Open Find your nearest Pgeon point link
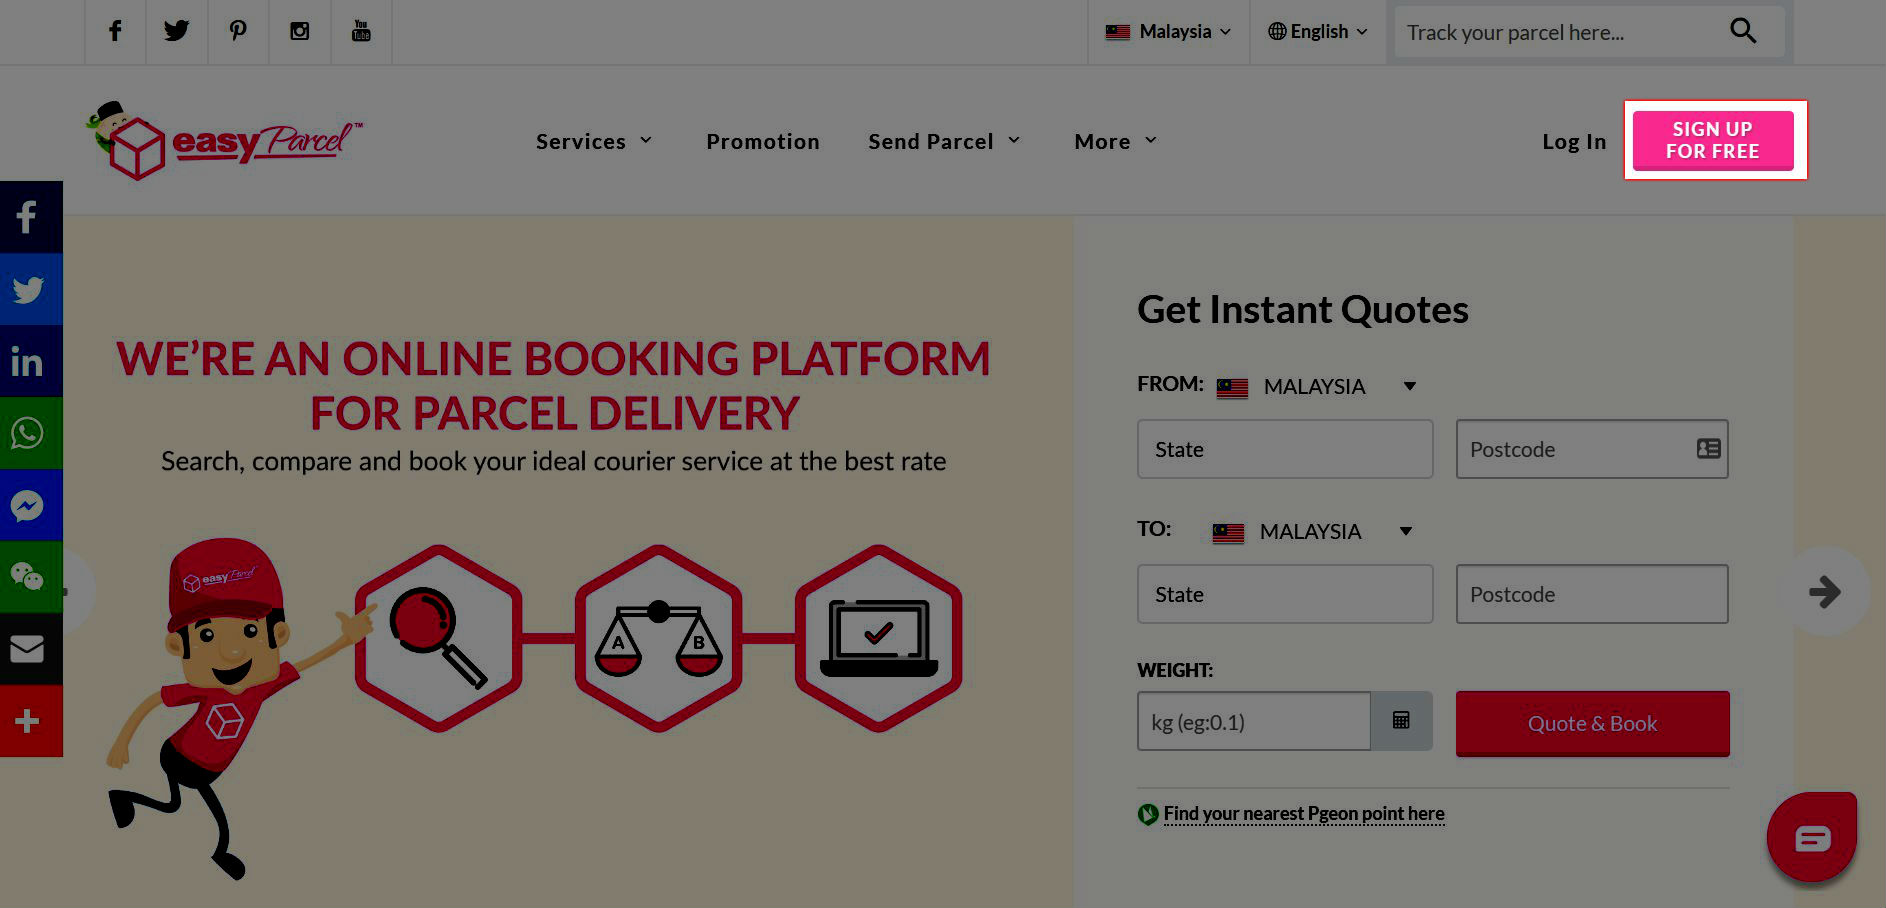The width and height of the screenshot is (1886, 908). [x=1304, y=813]
